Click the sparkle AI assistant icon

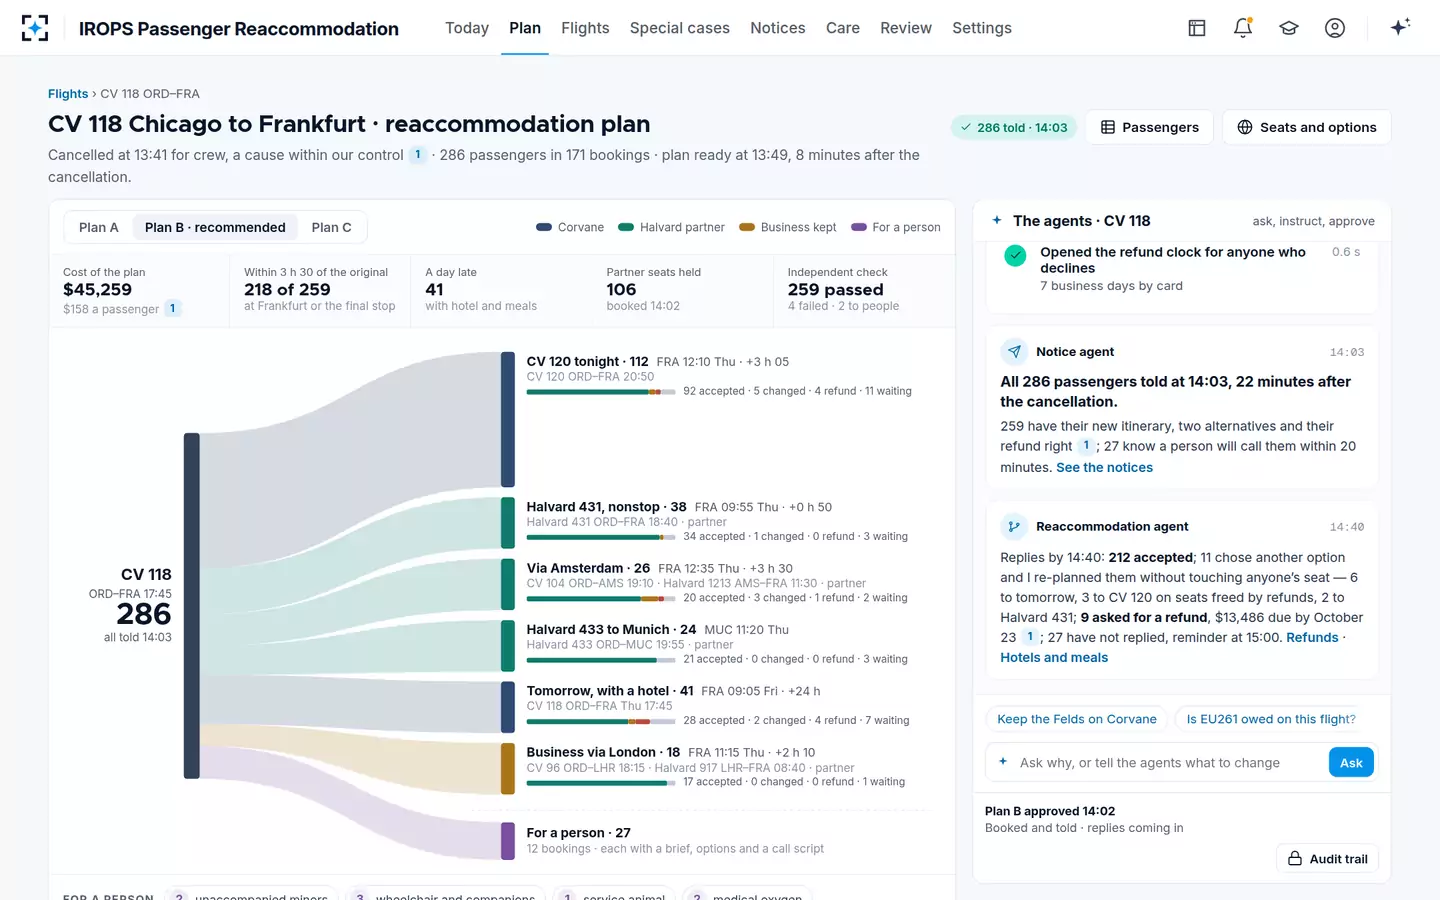click(x=1400, y=27)
